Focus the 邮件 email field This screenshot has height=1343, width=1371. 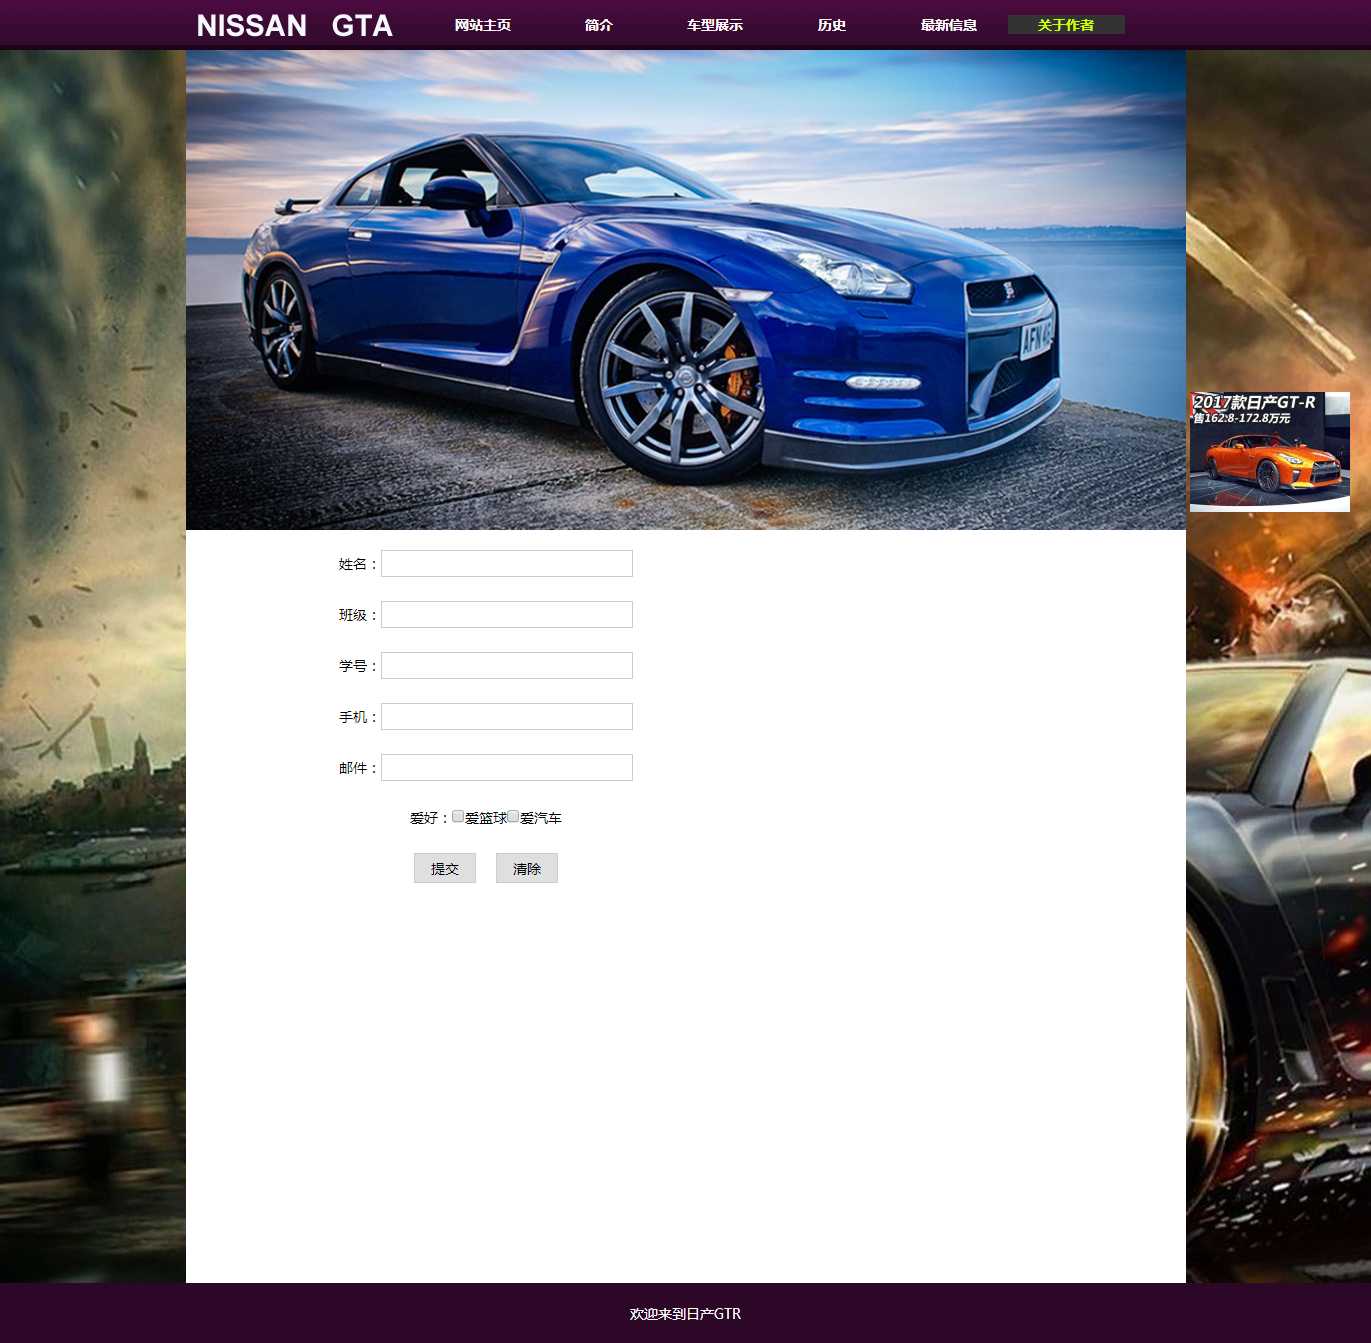(x=507, y=768)
